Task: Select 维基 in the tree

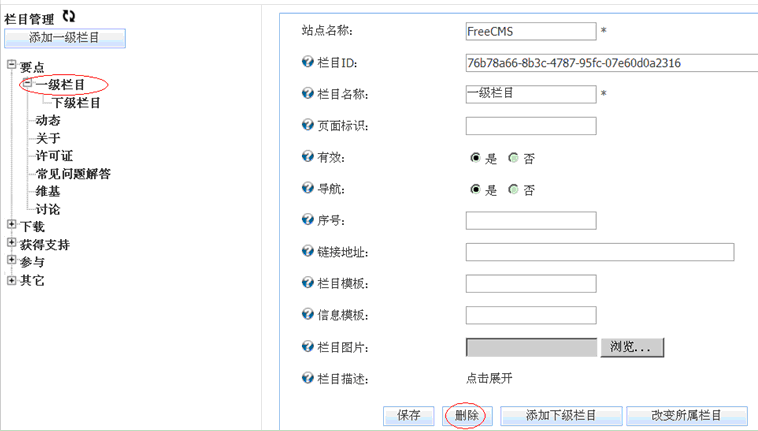Action: coord(47,192)
